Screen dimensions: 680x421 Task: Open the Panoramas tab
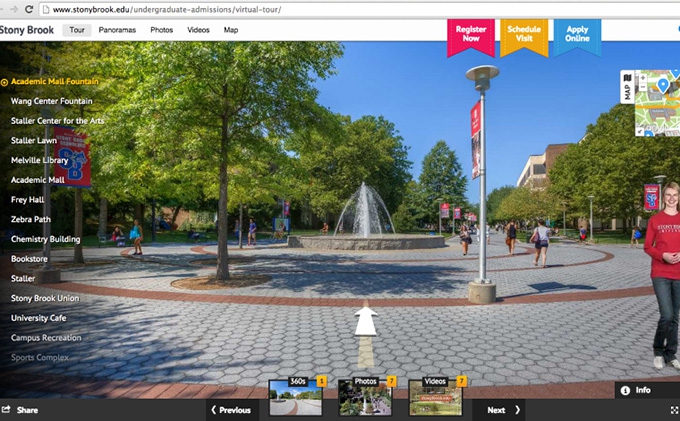(x=117, y=30)
